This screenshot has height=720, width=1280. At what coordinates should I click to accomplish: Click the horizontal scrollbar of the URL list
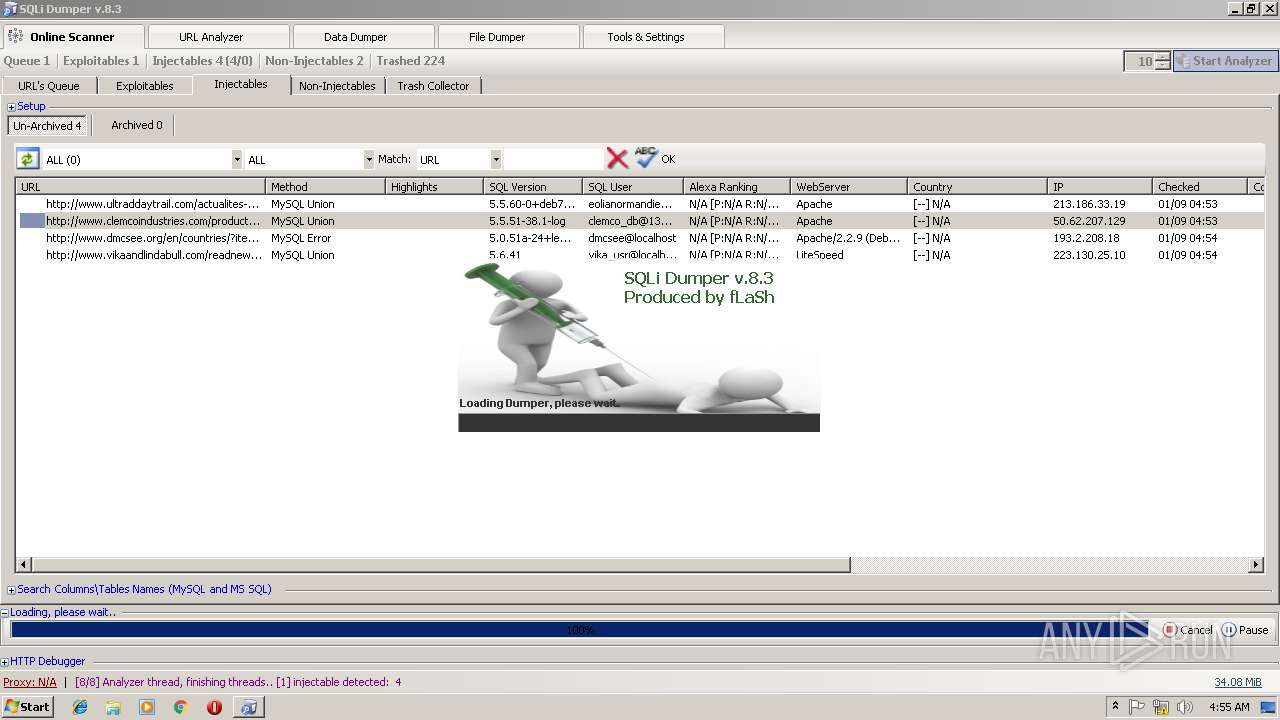click(440, 565)
